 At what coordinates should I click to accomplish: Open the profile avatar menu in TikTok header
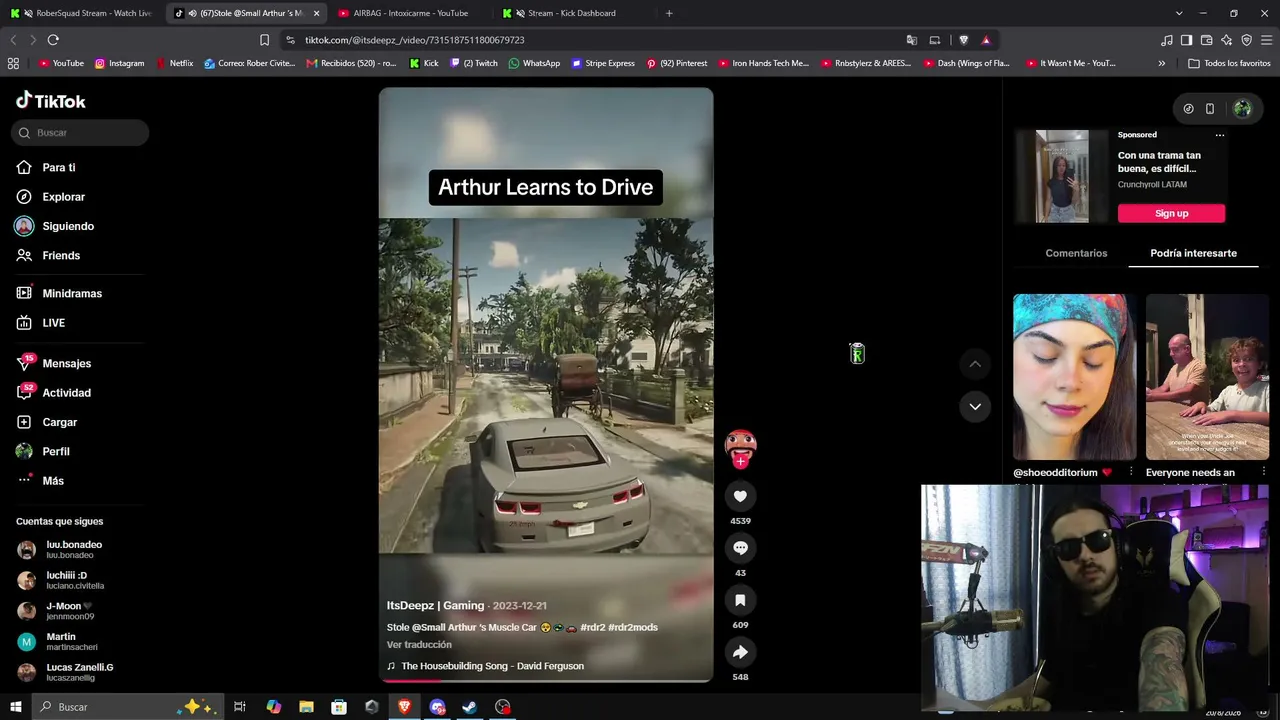tap(1242, 109)
